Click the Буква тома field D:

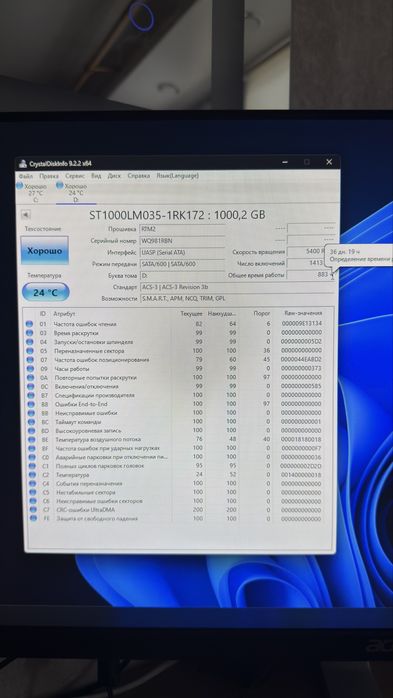coord(182,276)
